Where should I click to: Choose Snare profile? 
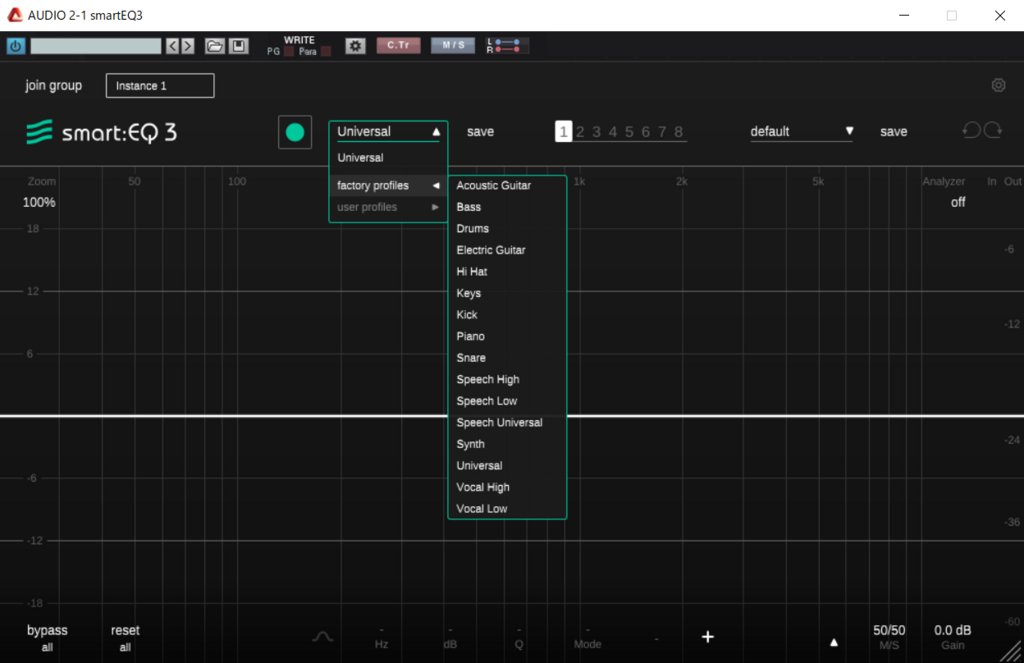tap(507, 358)
